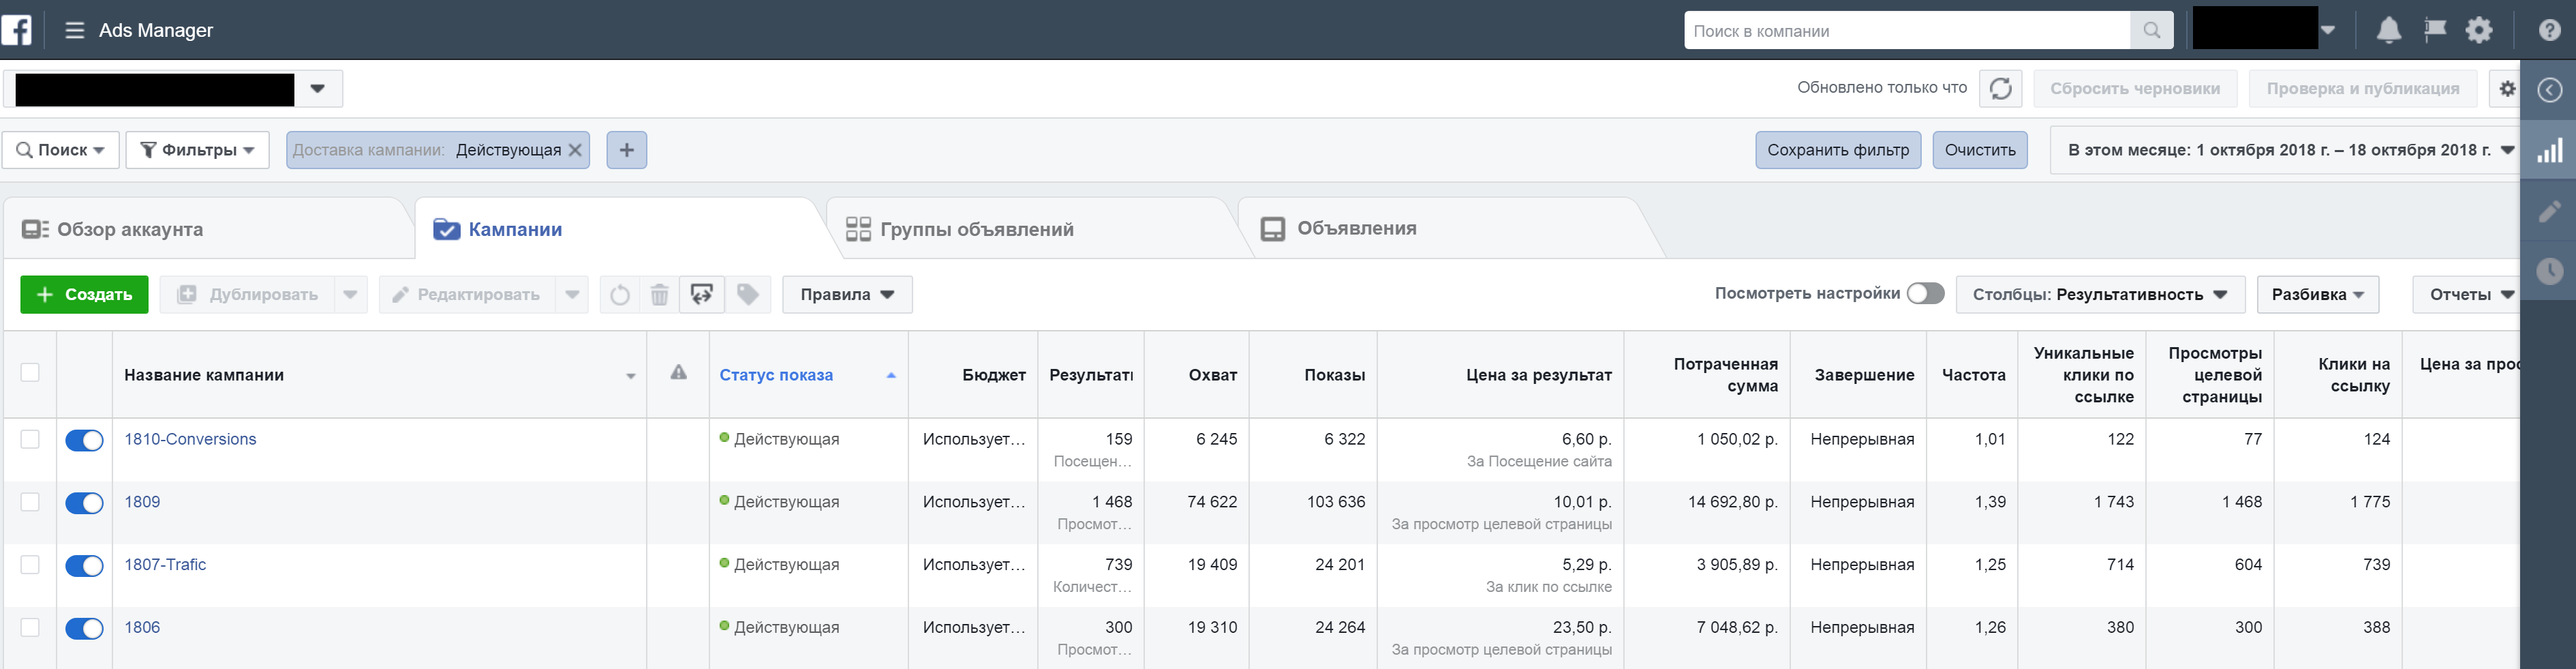This screenshot has height=669, width=2576.
Task: Click the Создать button
Action: click(x=84, y=295)
